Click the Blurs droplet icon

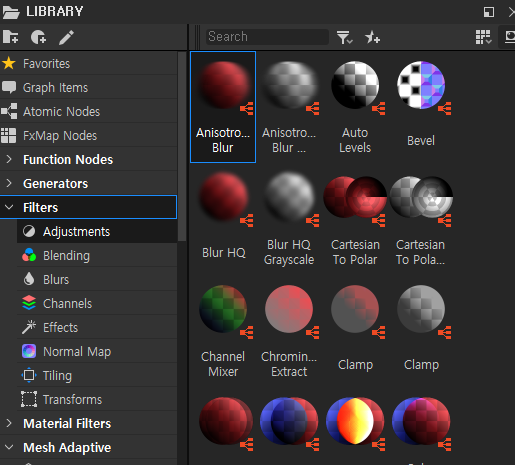[x=29, y=279]
